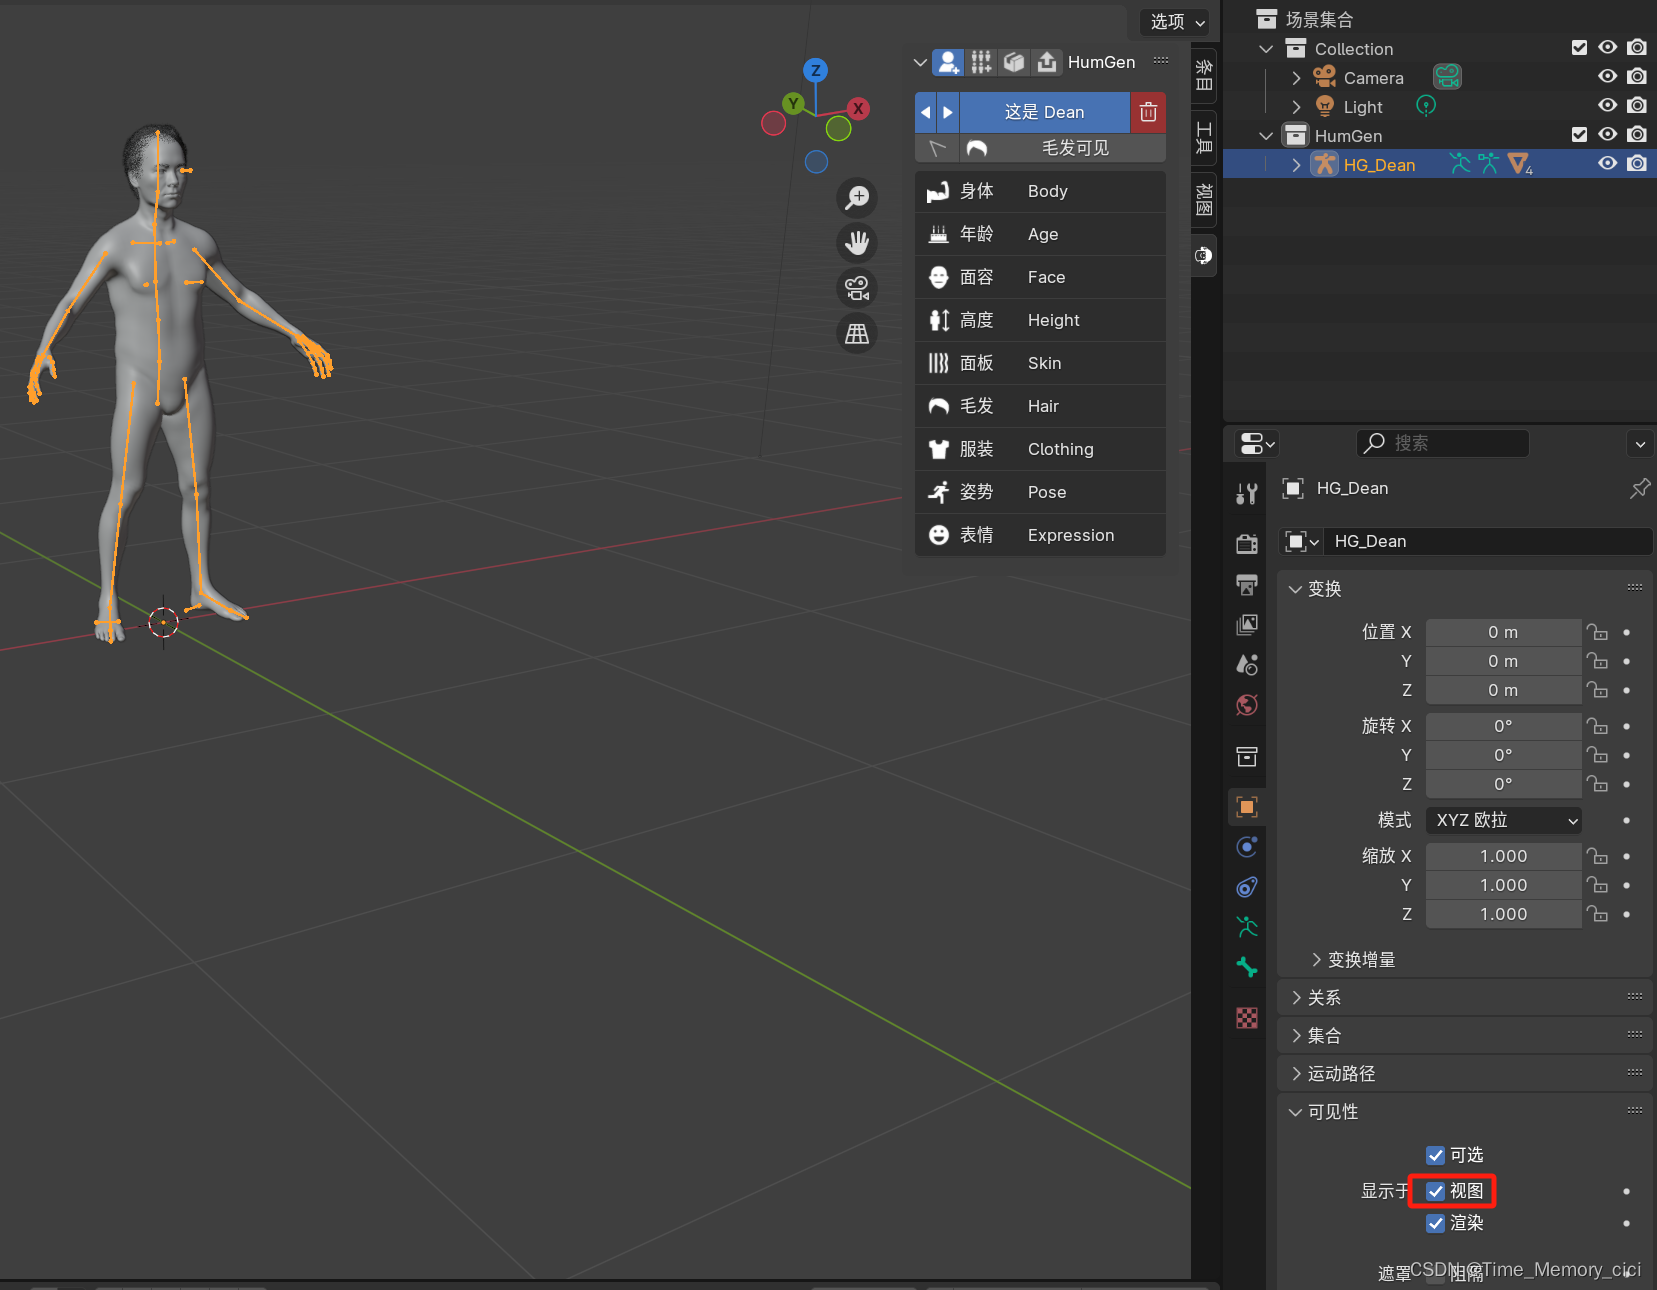Open the 身体 Body section
Viewport: 1657px width, 1290px height.
pos(1040,192)
